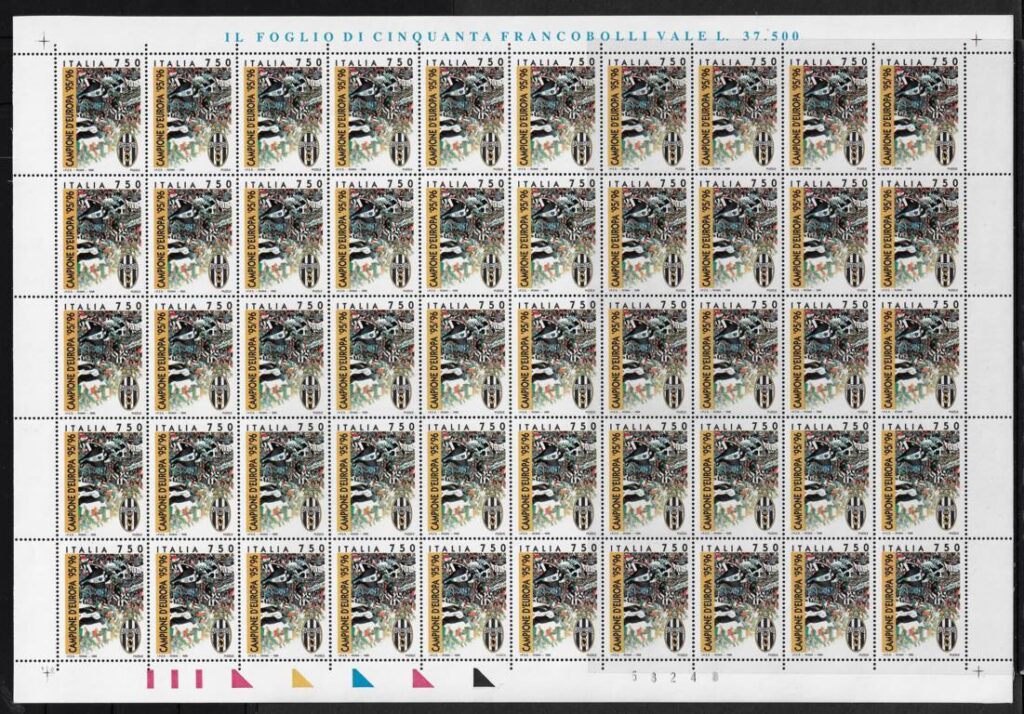Viewport: 1024px width, 714px height.
Task: Click the pink triangle left of yellow triangle
Action: point(240,680)
